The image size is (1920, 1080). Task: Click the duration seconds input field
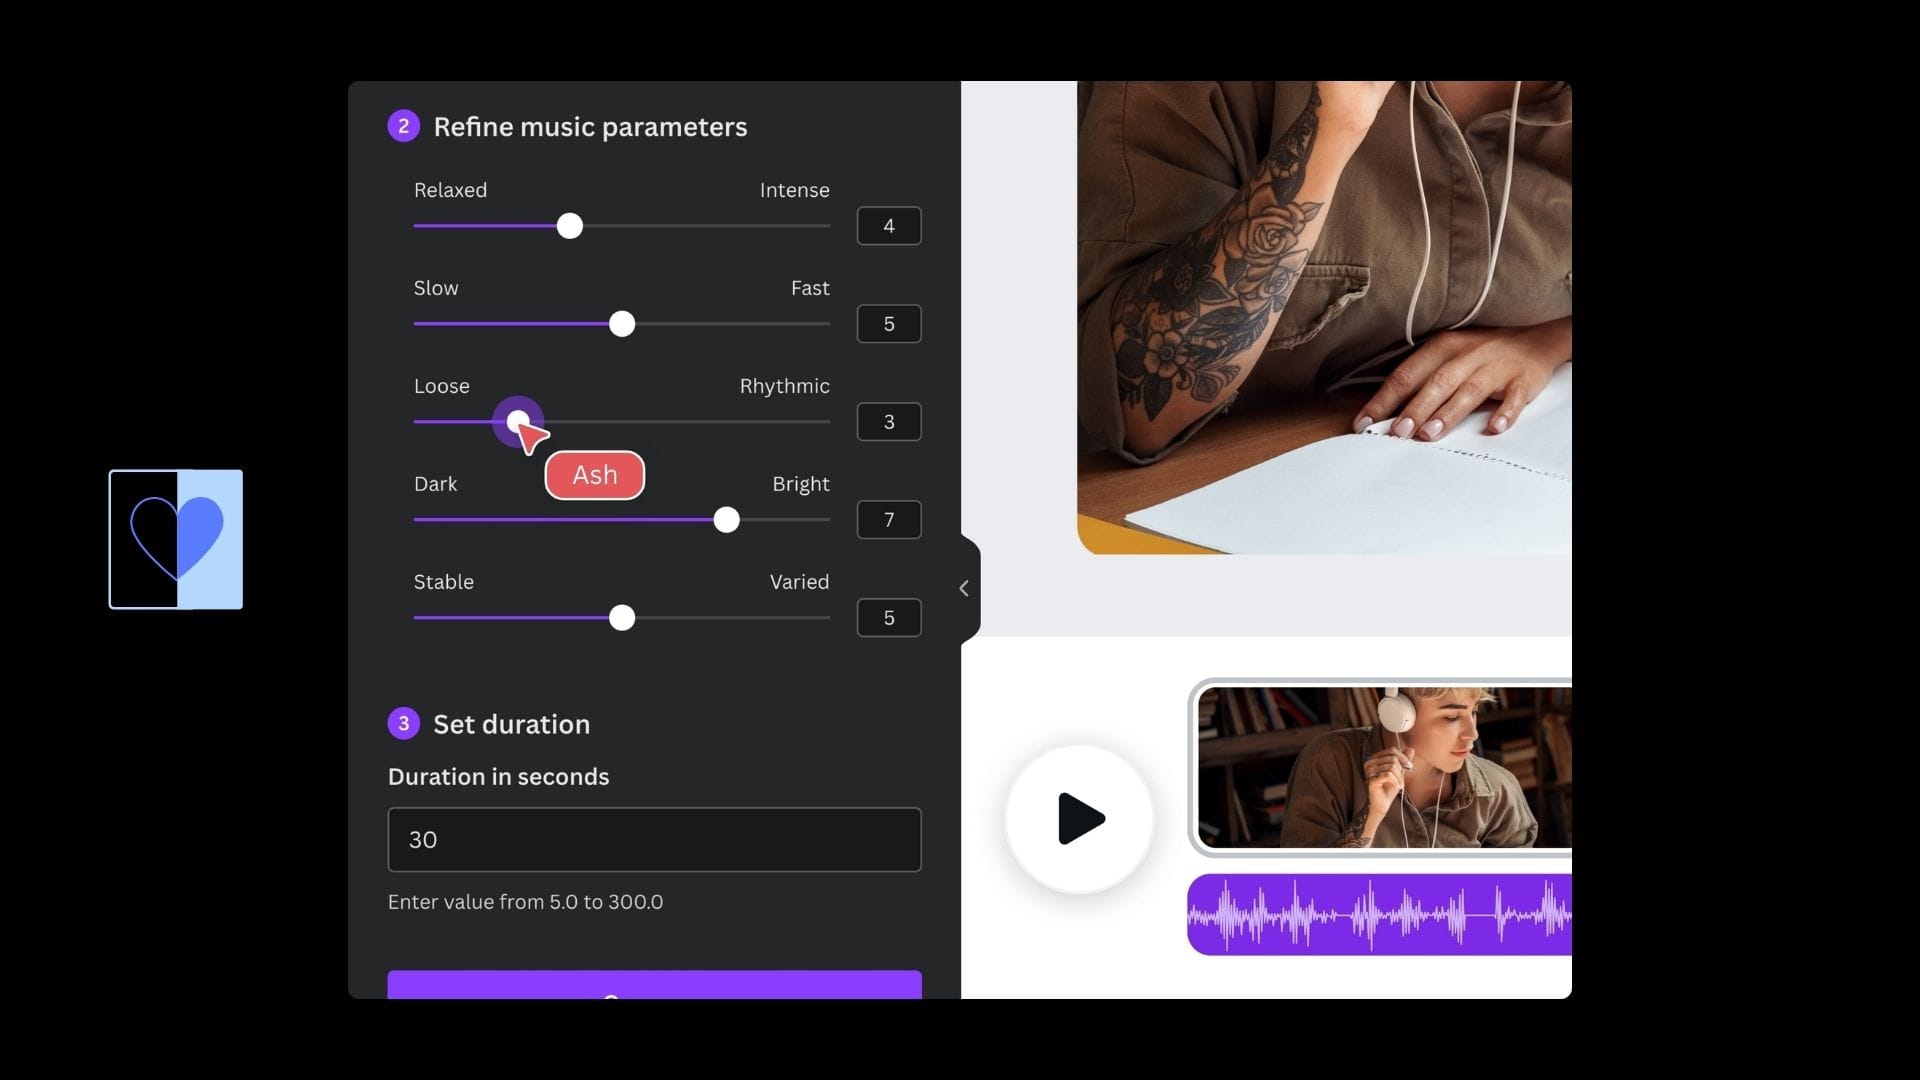coord(654,839)
